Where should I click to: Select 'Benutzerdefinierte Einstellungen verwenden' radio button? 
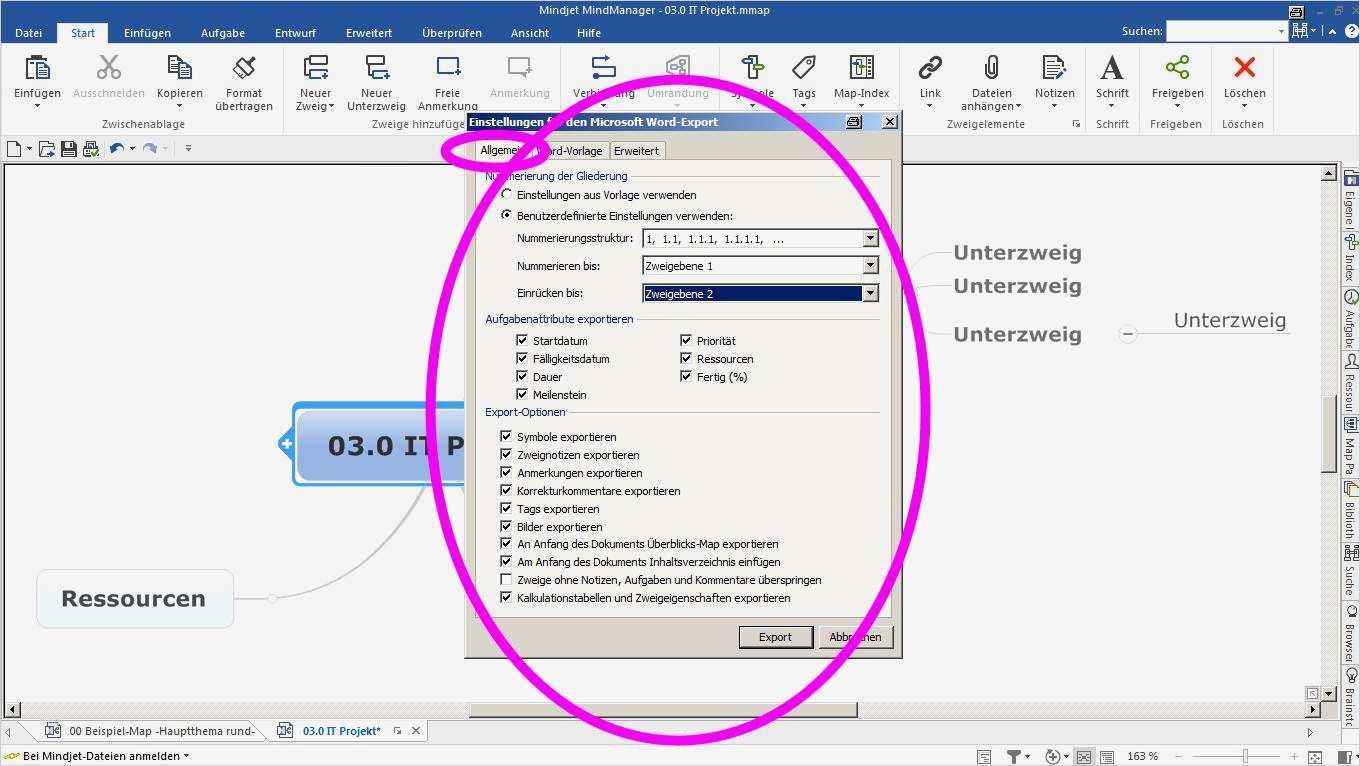506,215
